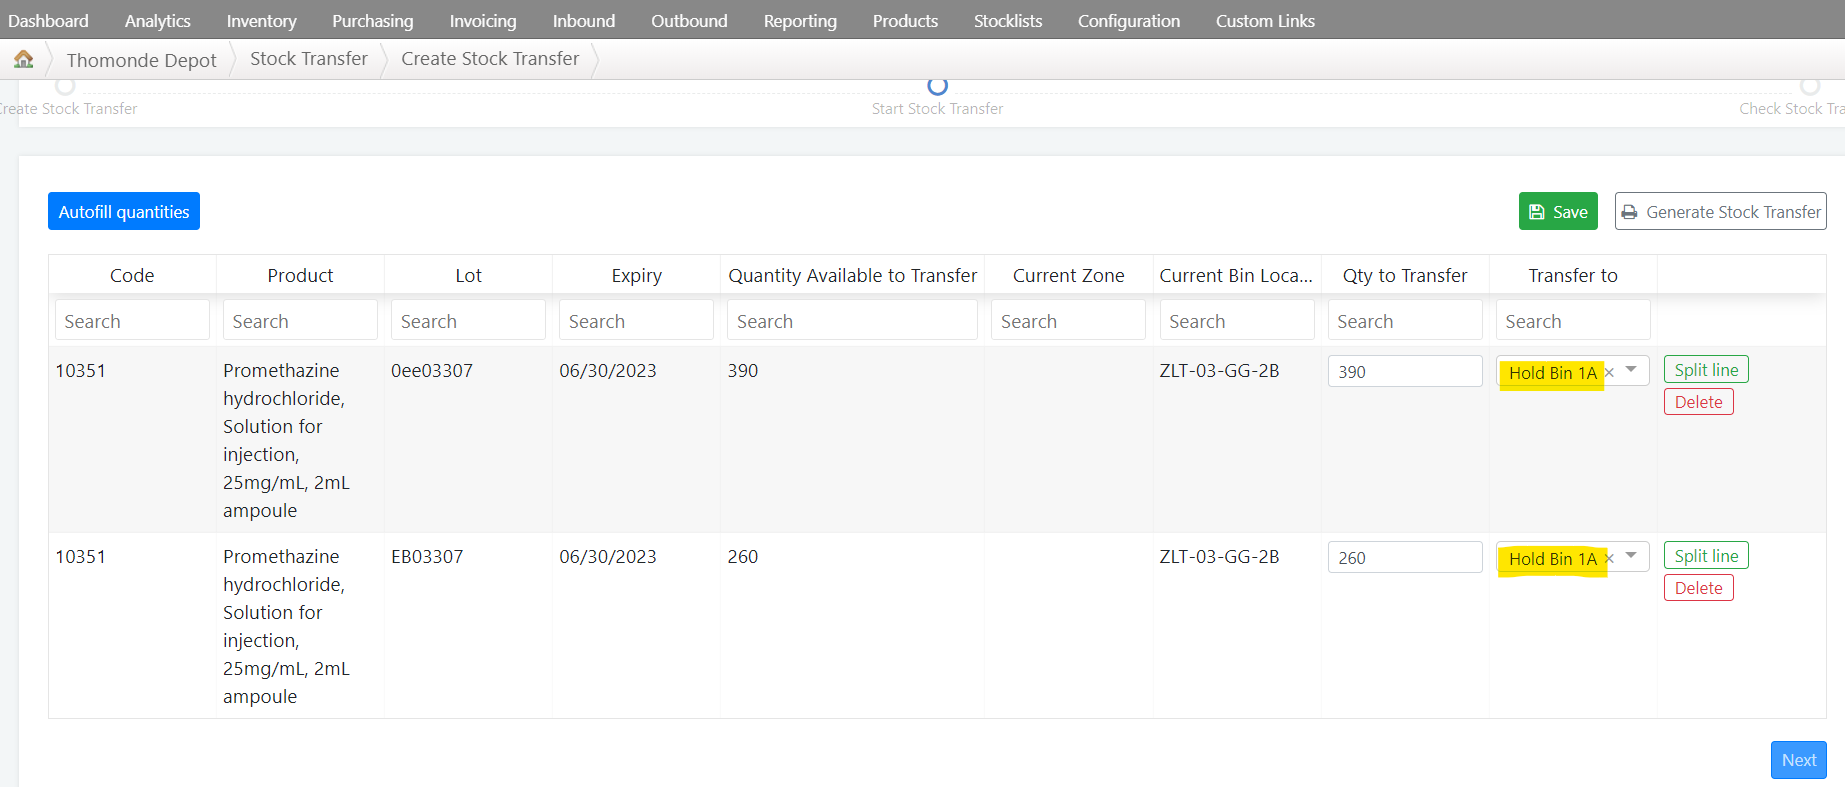Click Create Stock Transfer breadcrumb

tap(490, 59)
